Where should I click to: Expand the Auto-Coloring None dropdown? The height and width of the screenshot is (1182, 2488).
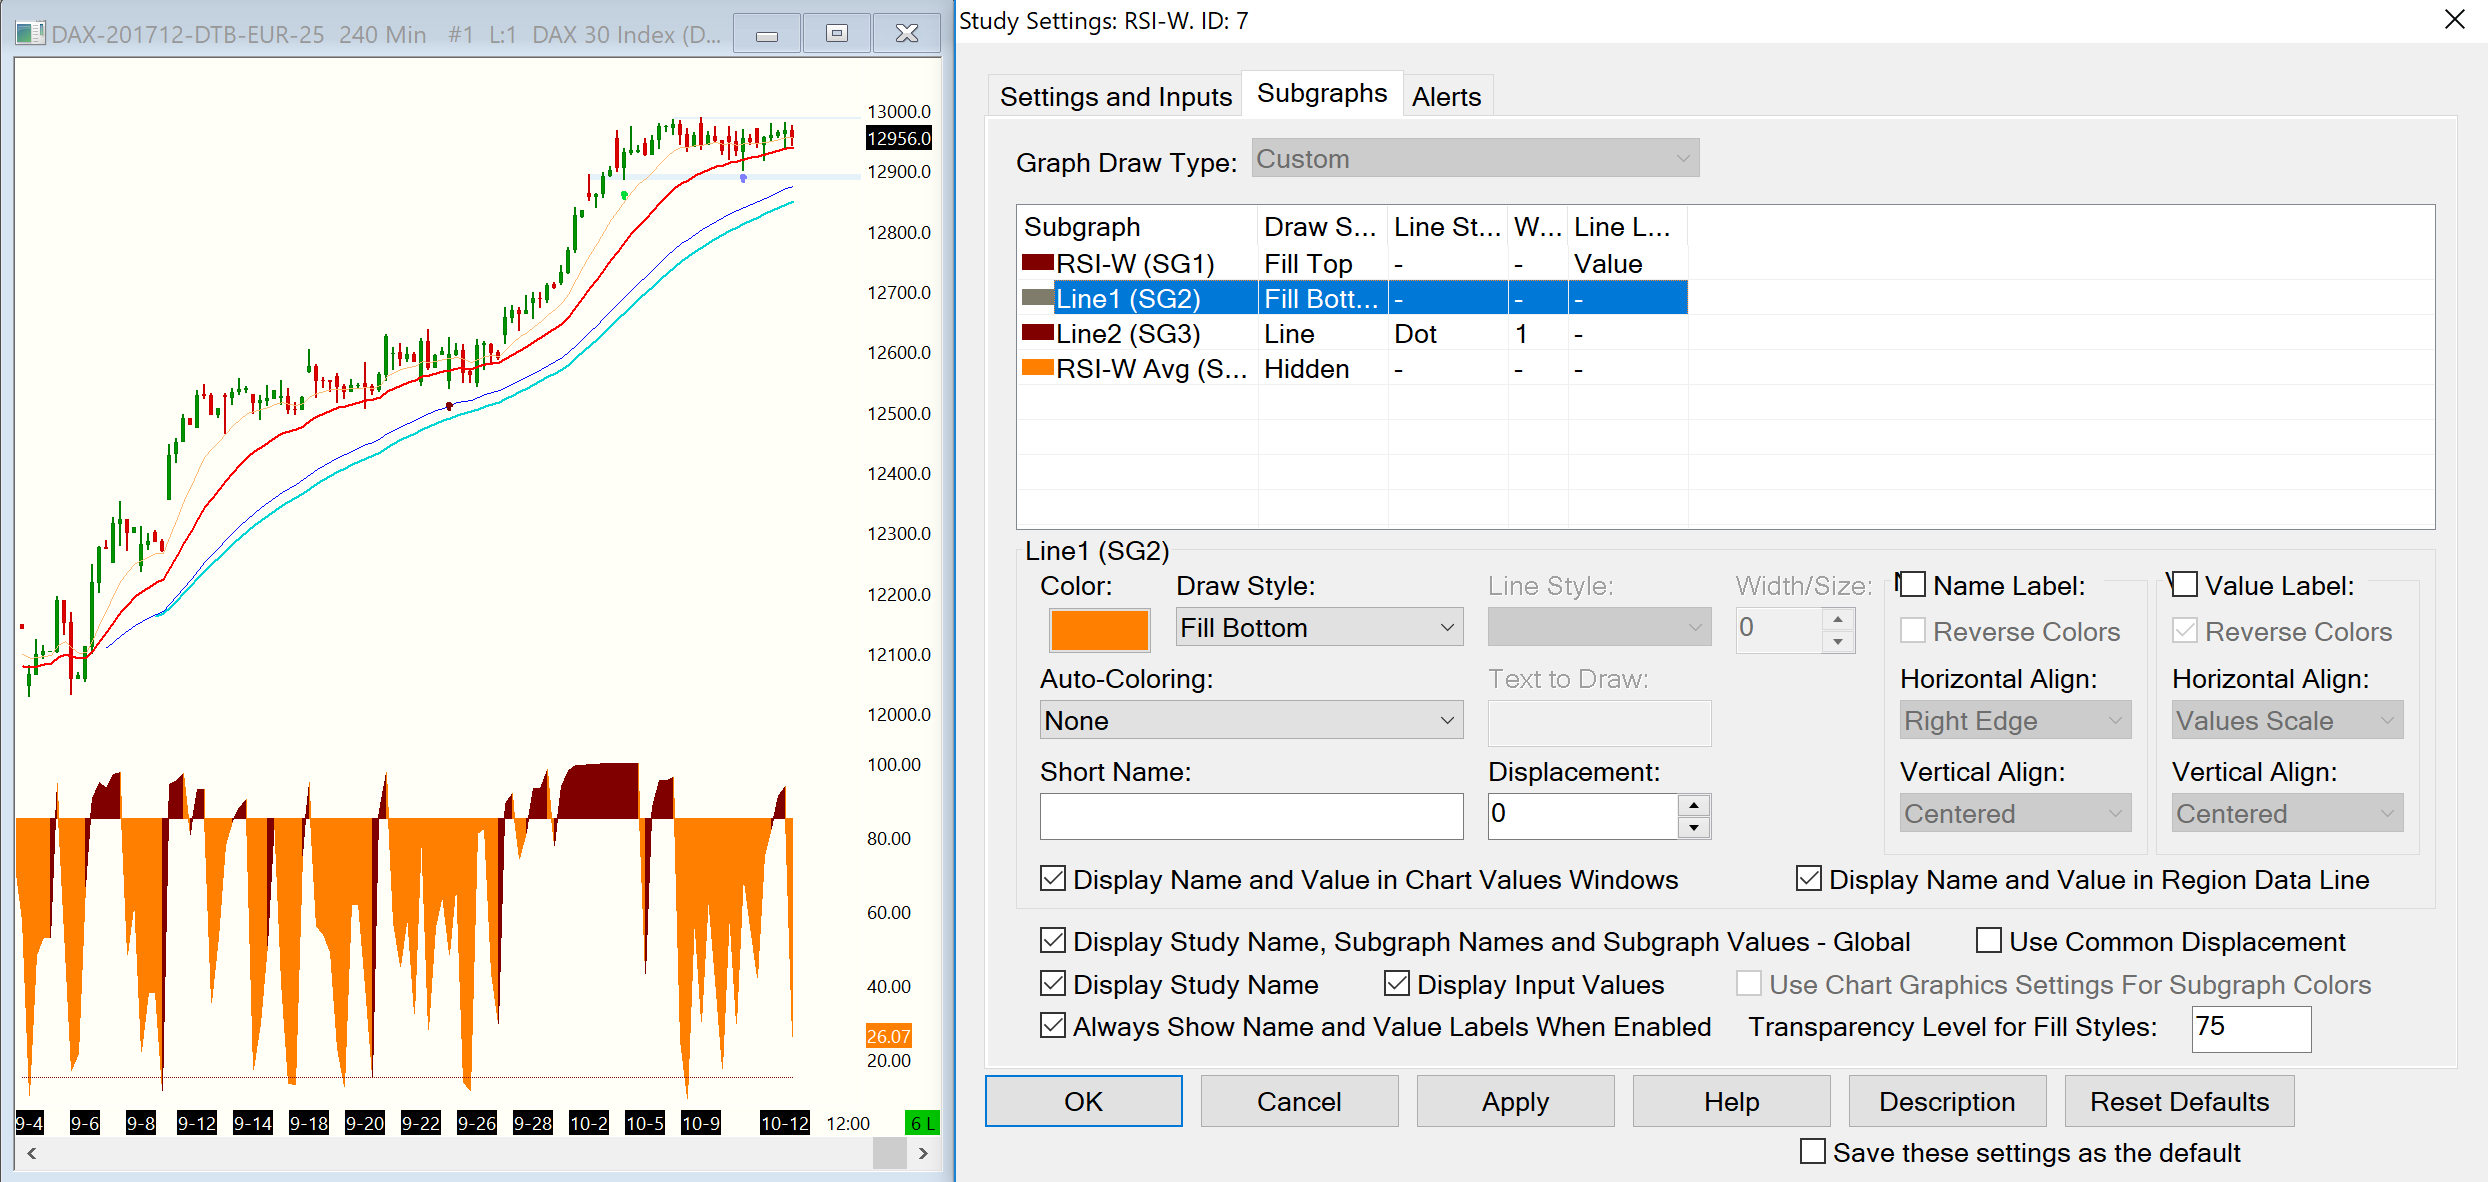pos(1251,721)
